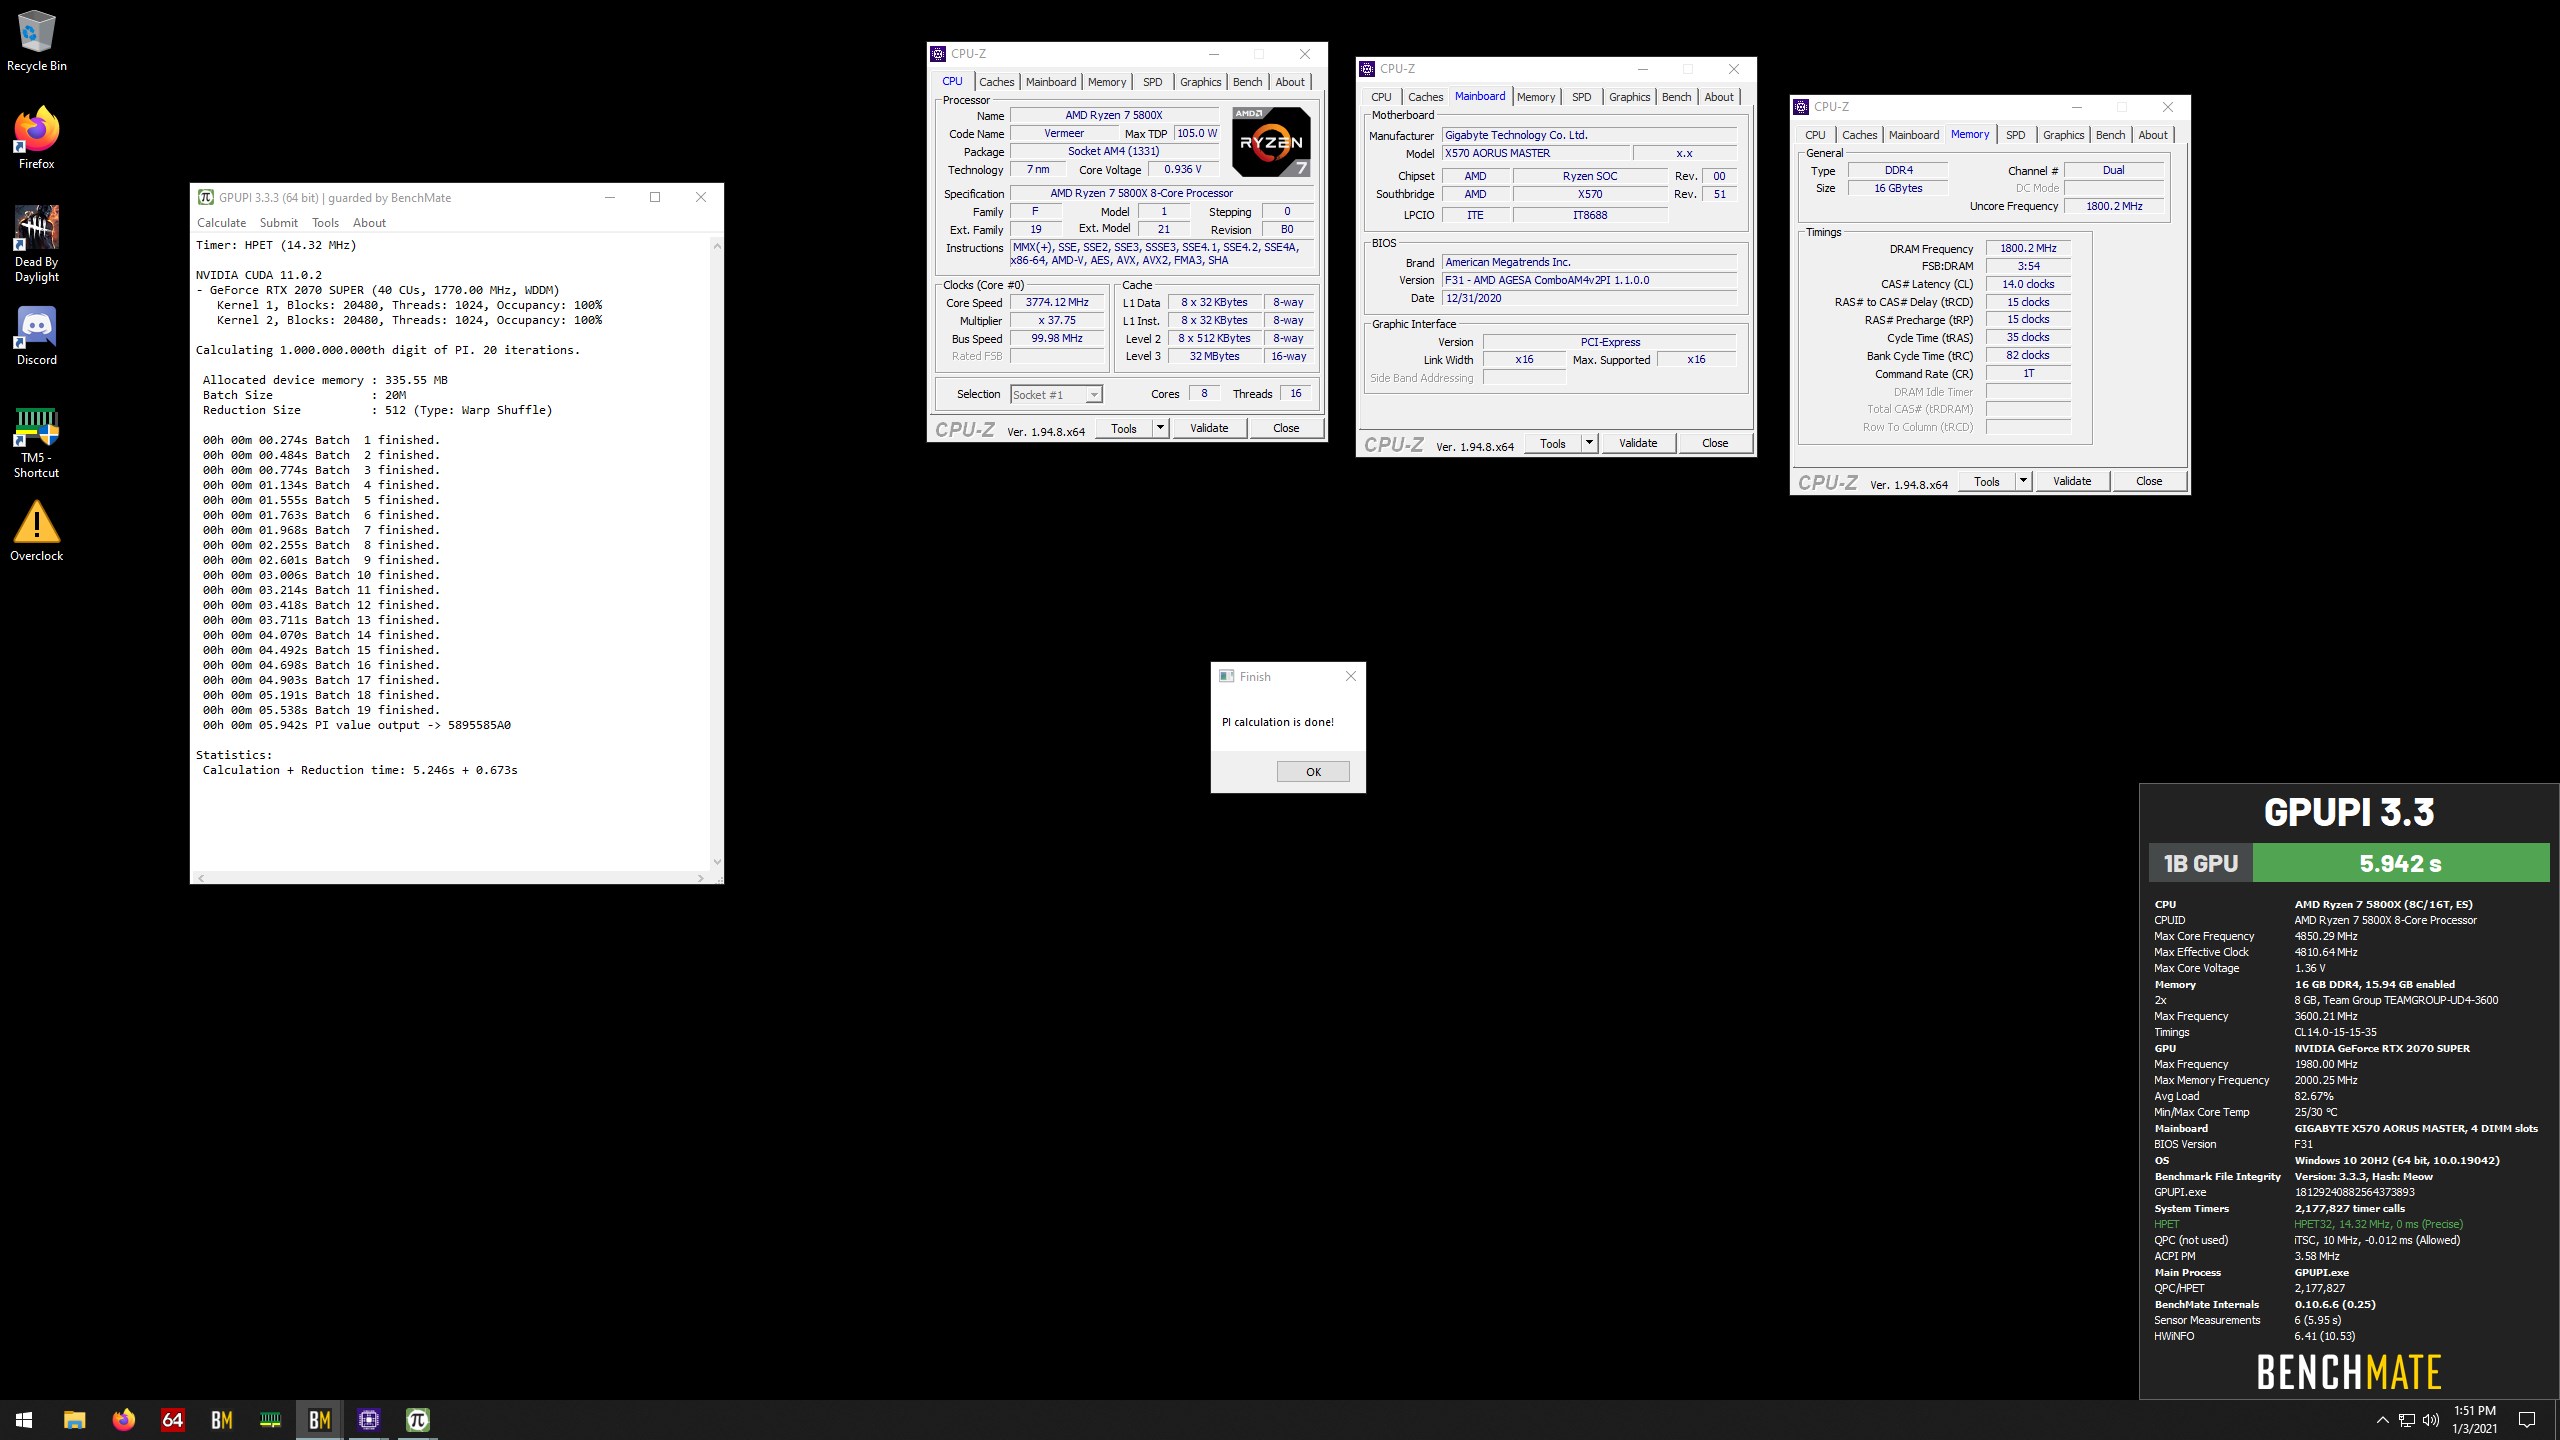
Task: Click Close button in CPU-Z Memory window
Action: point(2149,481)
